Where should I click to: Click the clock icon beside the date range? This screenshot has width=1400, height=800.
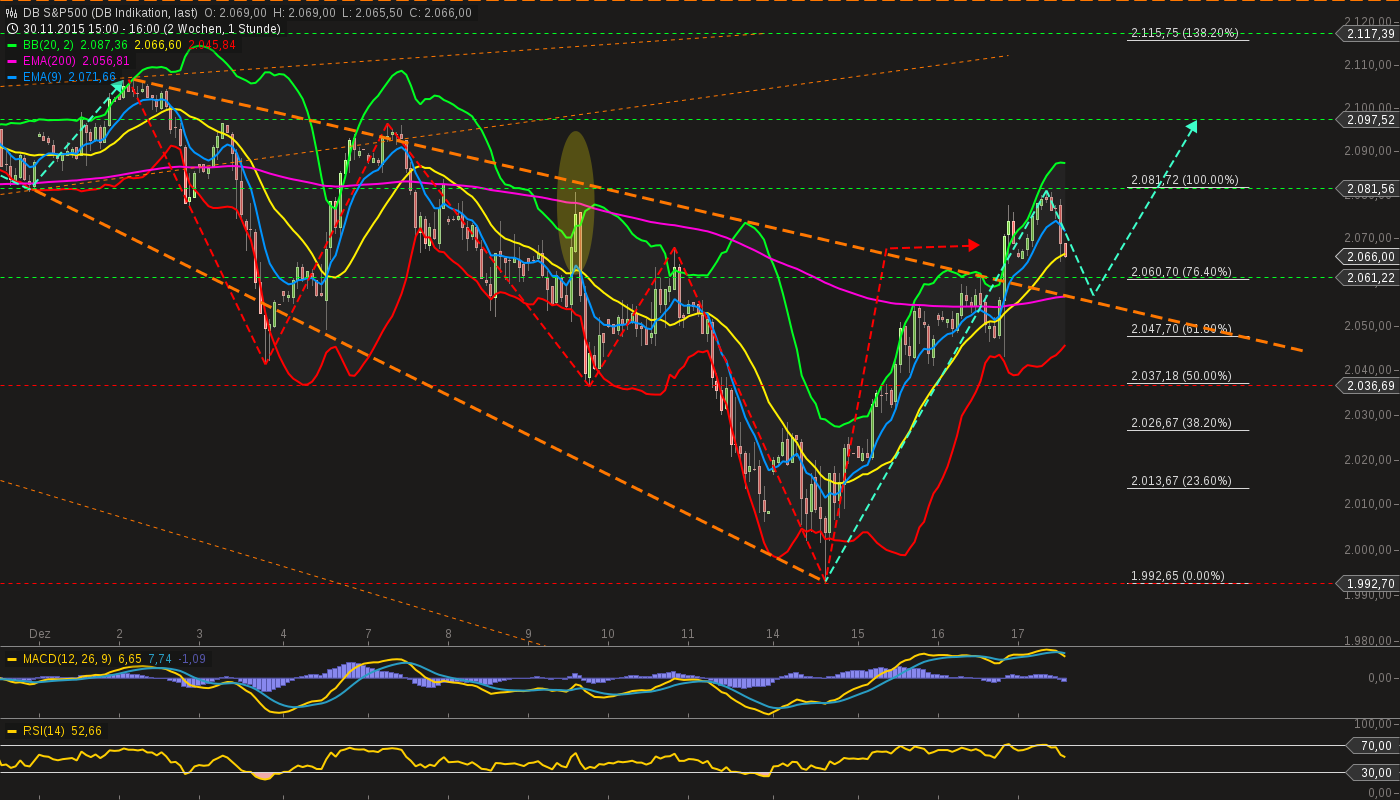(x=12, y=29)
